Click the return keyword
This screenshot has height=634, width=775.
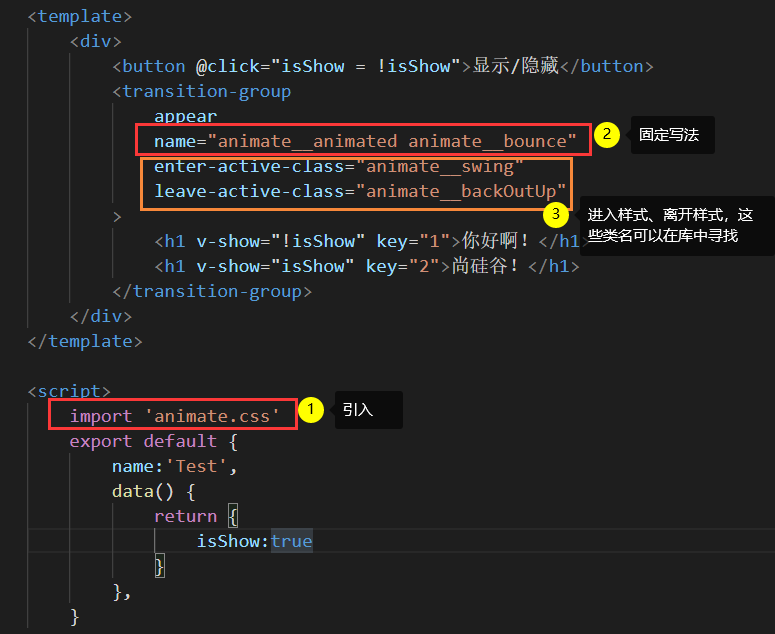(x=185, y=516)
